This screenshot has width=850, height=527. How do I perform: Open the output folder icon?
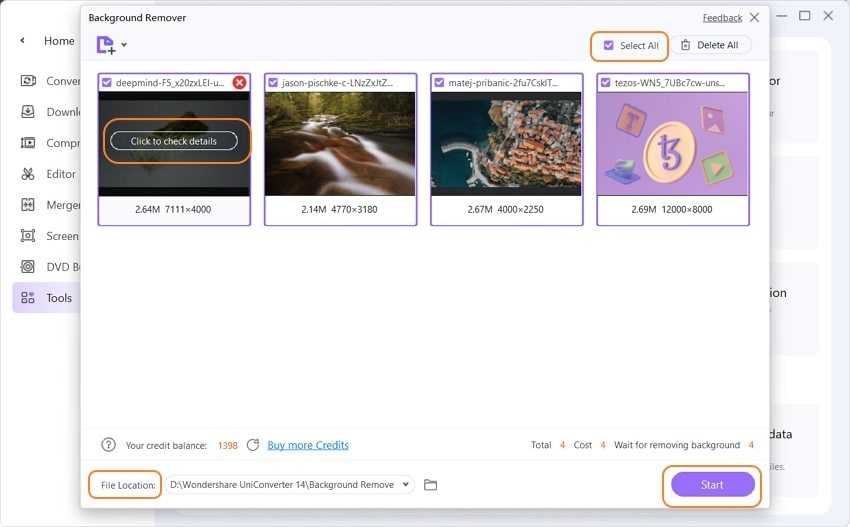click(430, 485)
